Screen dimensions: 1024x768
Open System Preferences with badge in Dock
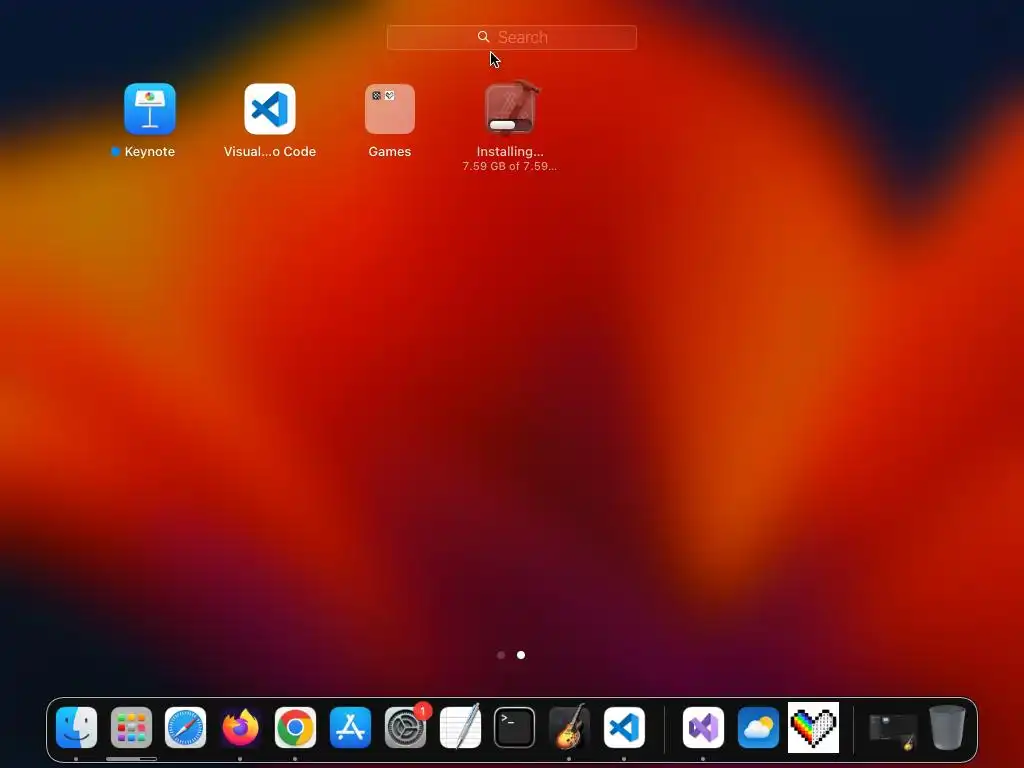pyautogui.click(x=406, y=728)
